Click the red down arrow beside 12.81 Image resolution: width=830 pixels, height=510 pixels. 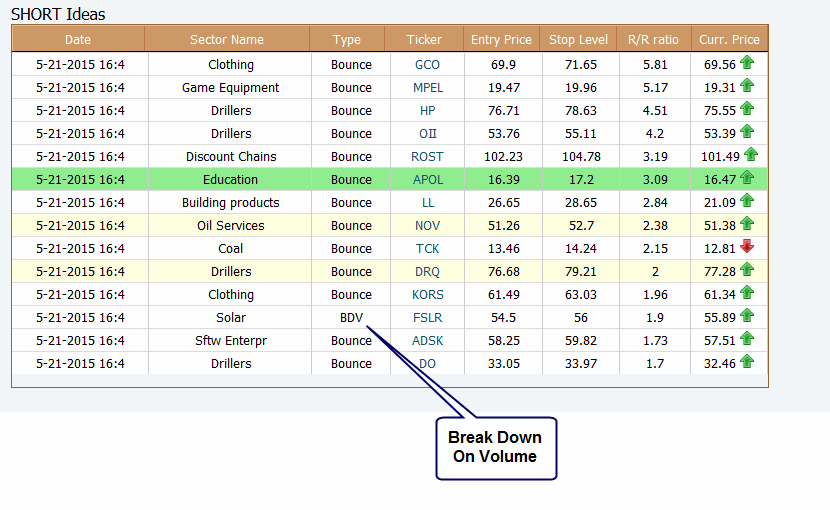(x=747, y=246)
